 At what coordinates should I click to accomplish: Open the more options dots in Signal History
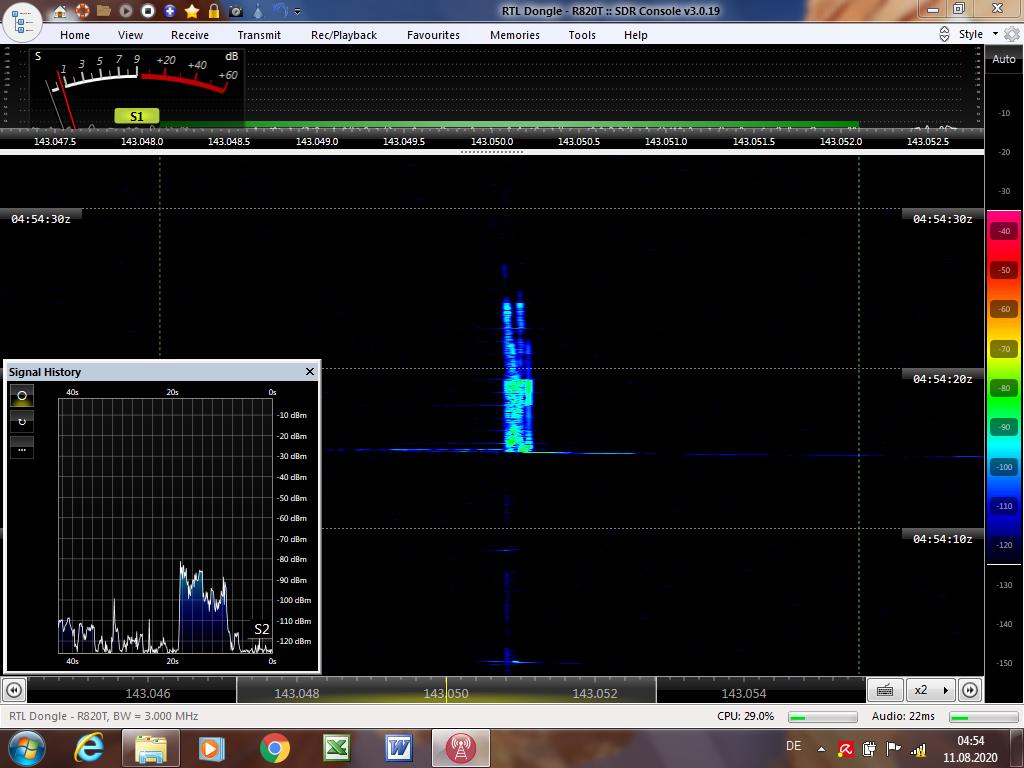(22, 449)
